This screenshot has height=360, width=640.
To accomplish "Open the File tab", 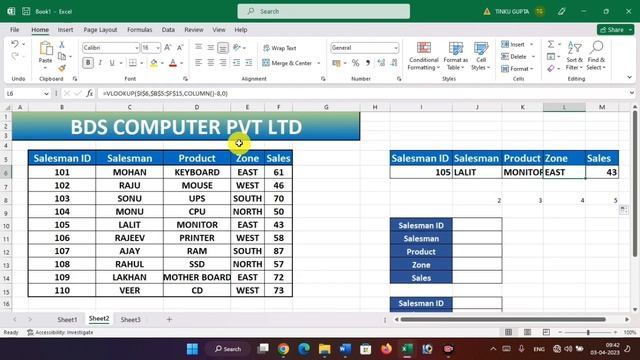I will [15, 30].
